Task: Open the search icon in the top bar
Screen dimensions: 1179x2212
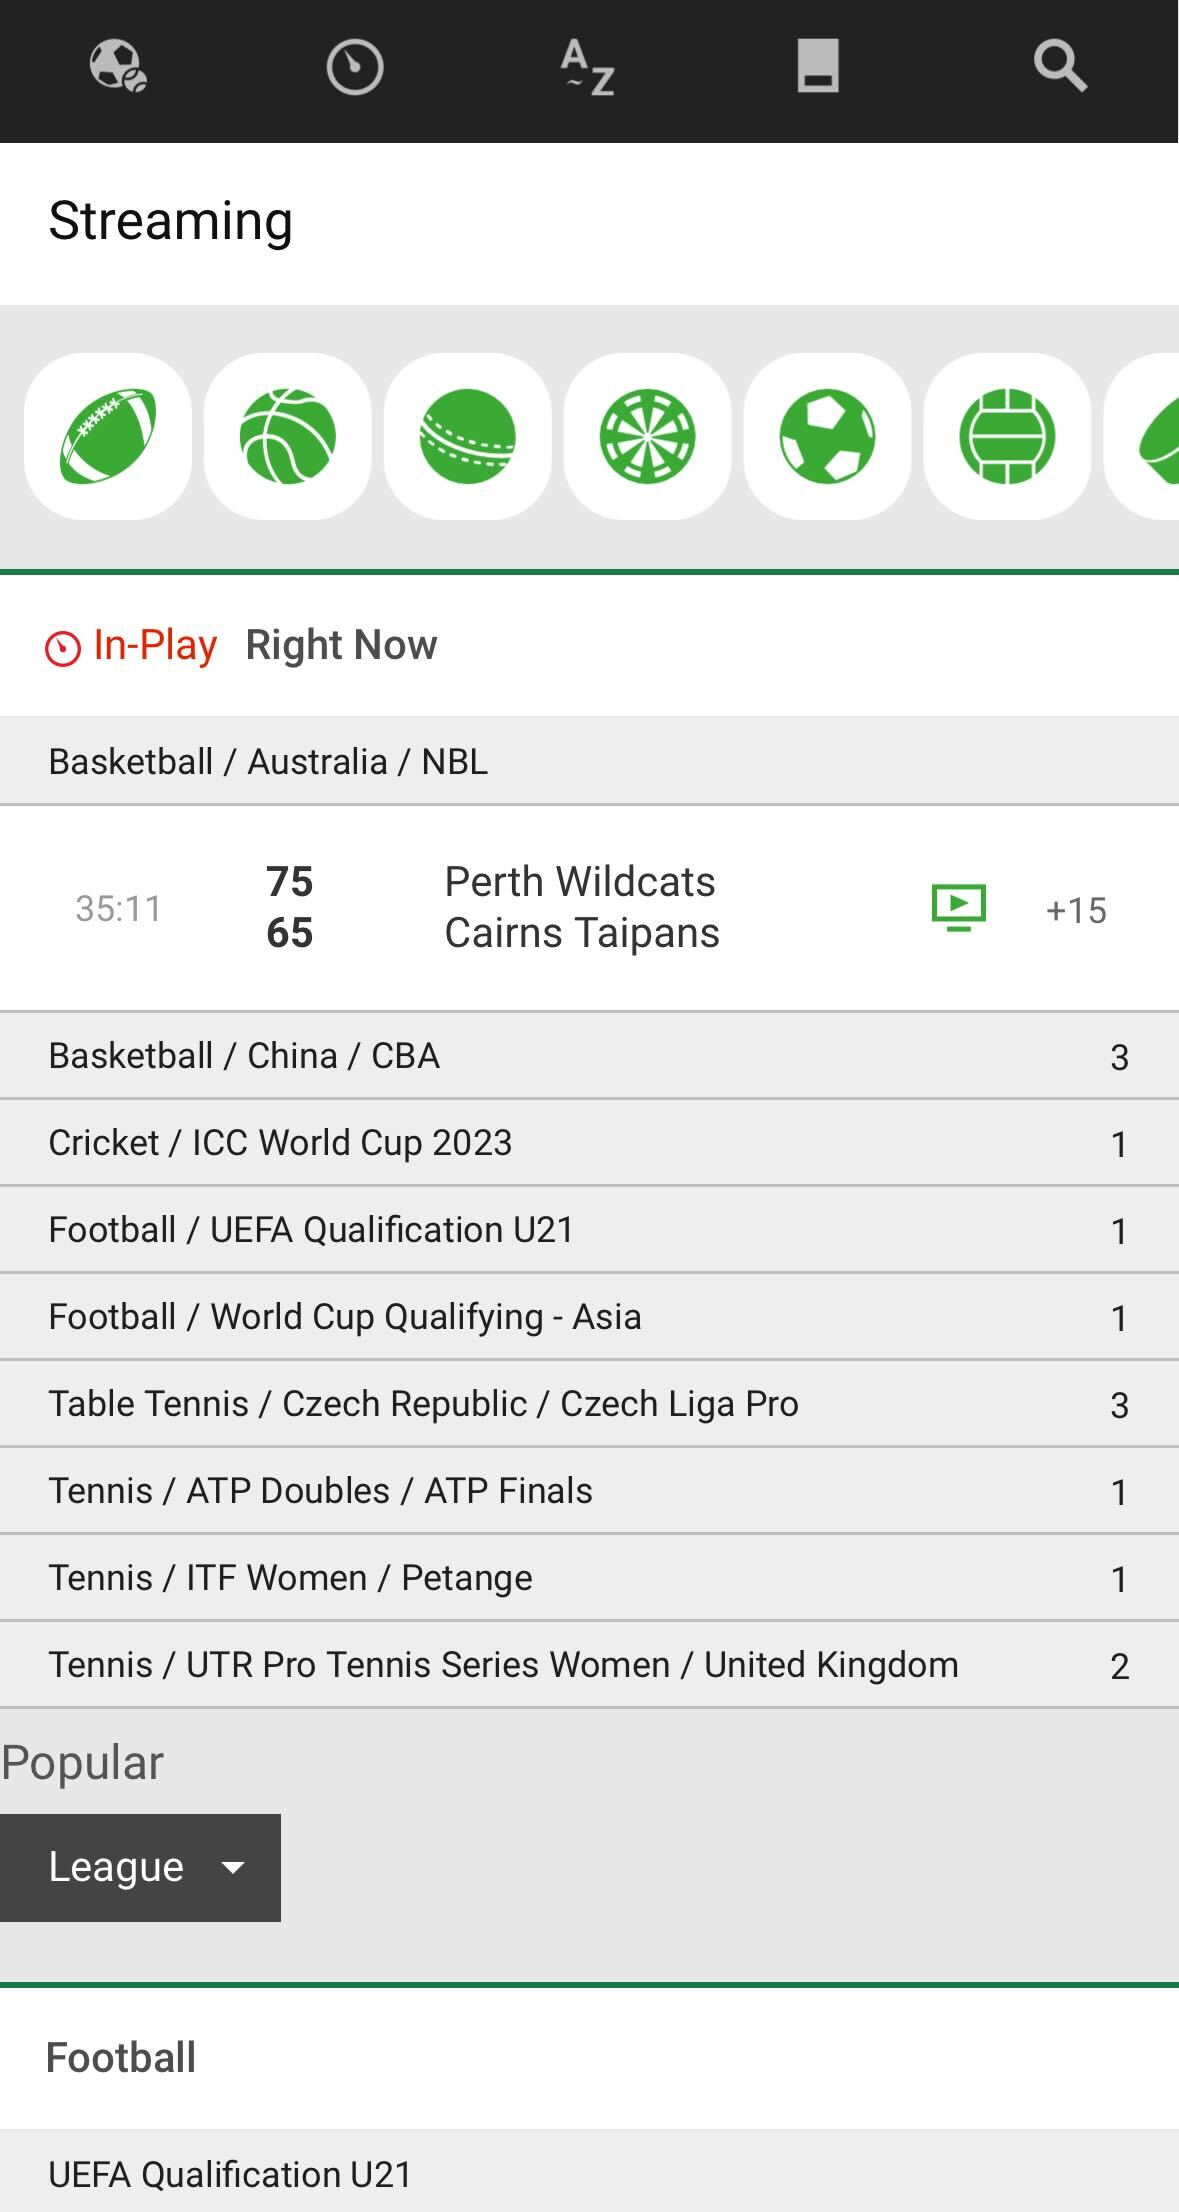Action: tap(1061, 68)
